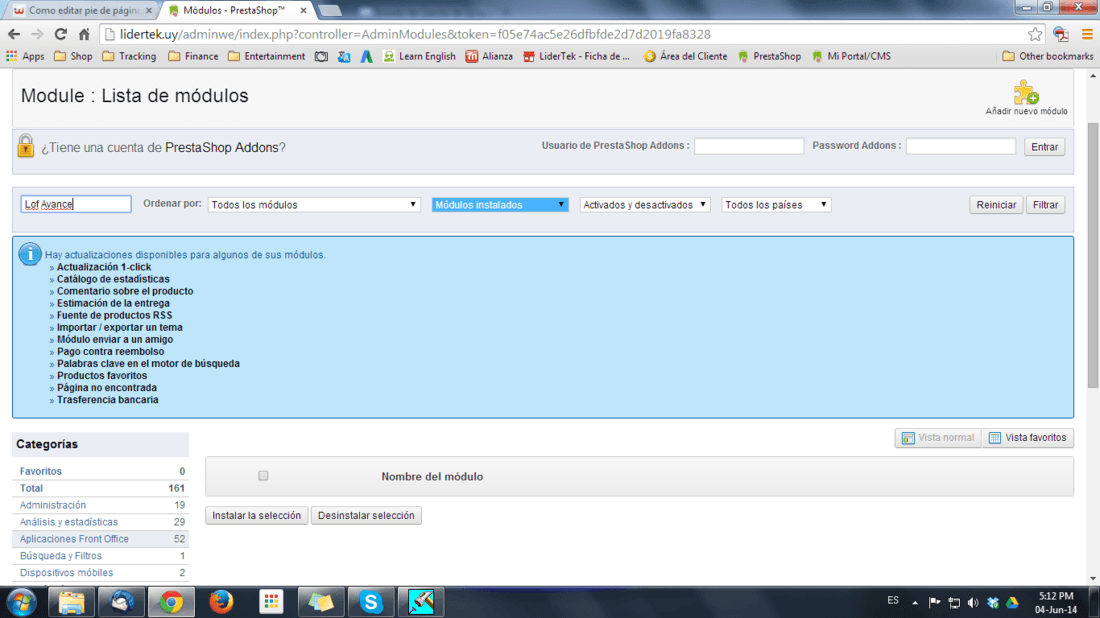Open the browser home page icon
1100x618 pixels.
click(x=84, y=34)
